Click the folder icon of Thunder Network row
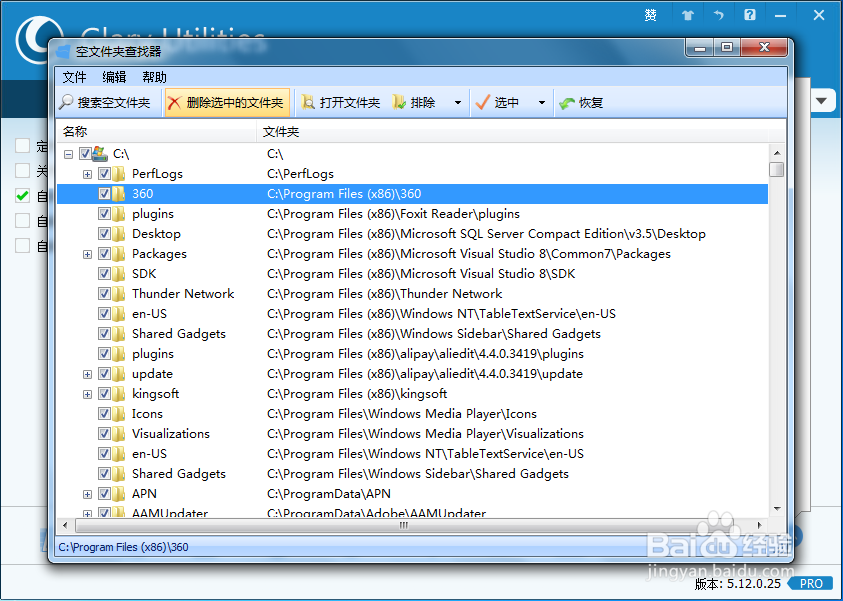The width and height of the screenshot is (843, 601). (x=119, y=294)
